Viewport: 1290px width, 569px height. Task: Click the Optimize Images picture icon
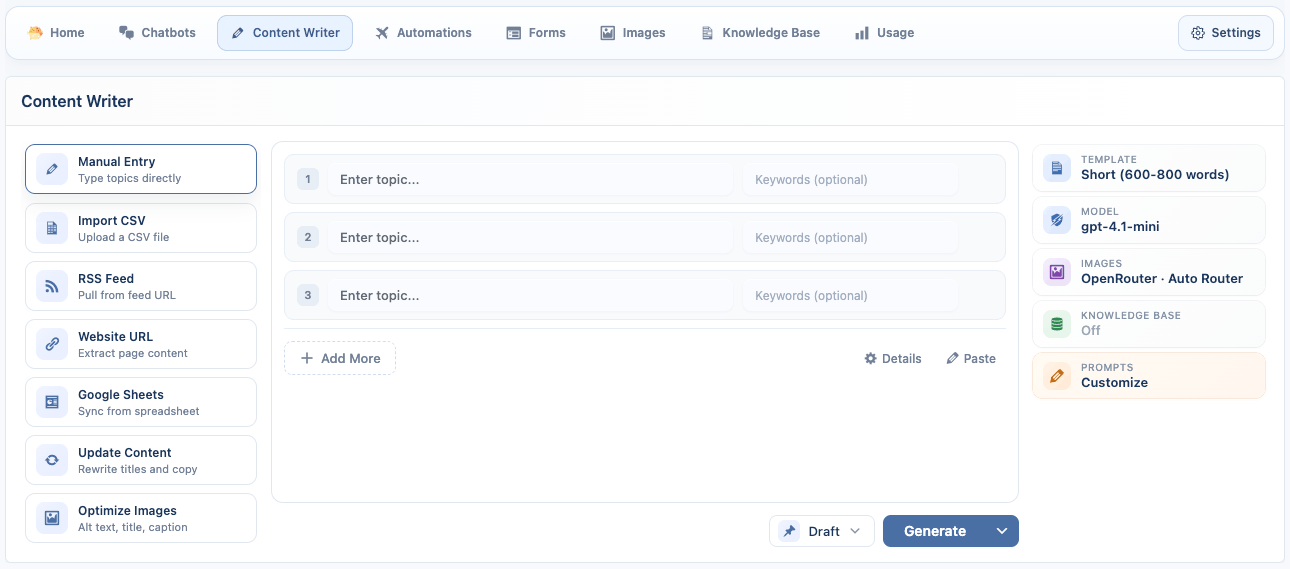pyautogui.click(x=52, y=518)
